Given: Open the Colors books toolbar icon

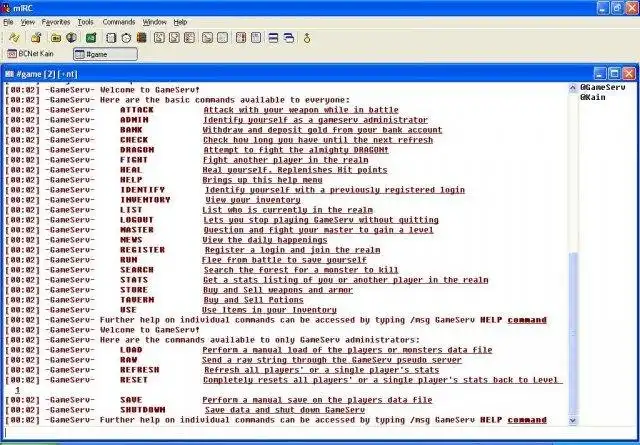Looking at the screenshot, I should (x=142, y=38).
